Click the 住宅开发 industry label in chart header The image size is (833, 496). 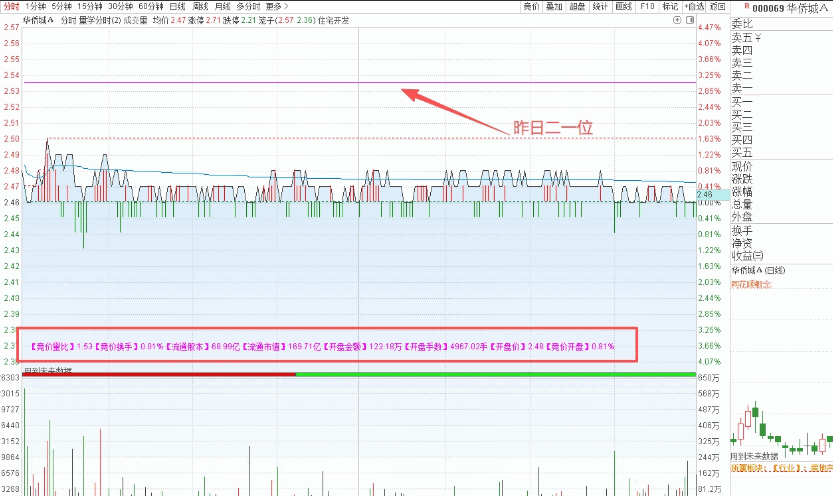pos(334,20)
